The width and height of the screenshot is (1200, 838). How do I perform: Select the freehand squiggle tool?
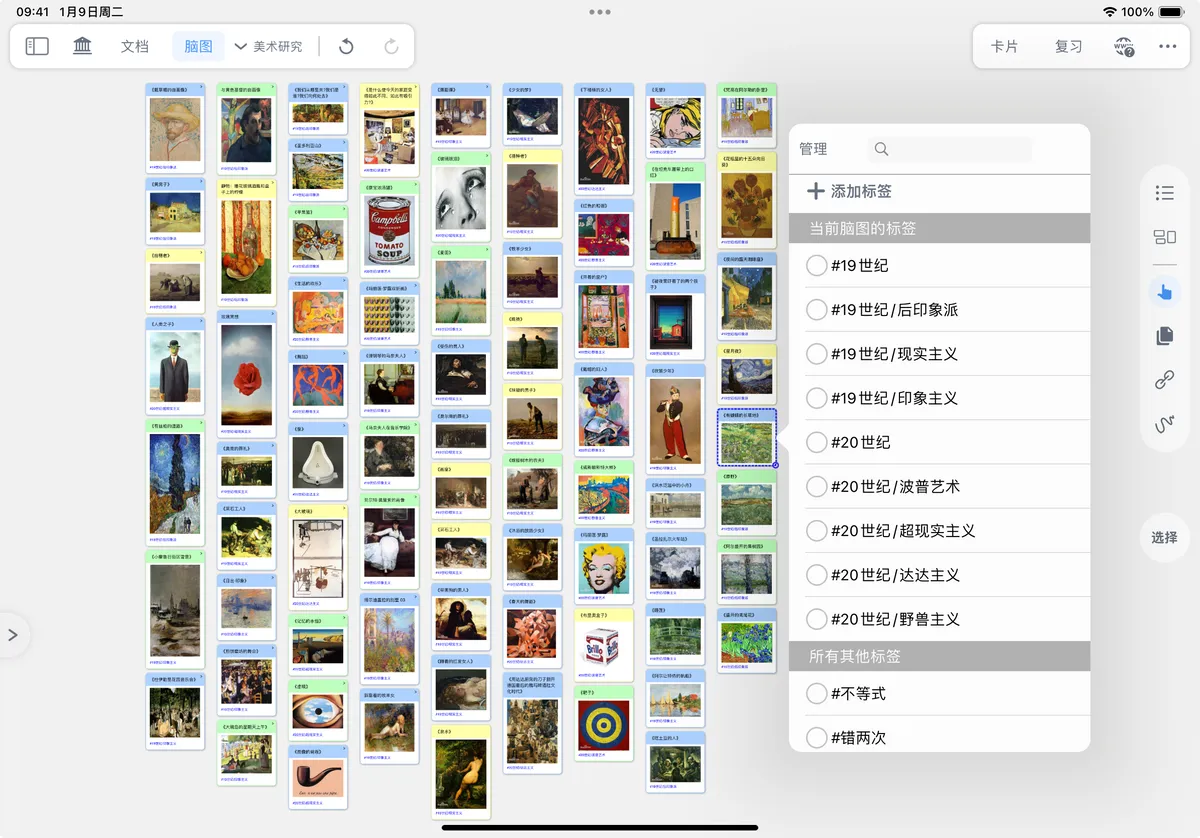[x=1164, y=425]
